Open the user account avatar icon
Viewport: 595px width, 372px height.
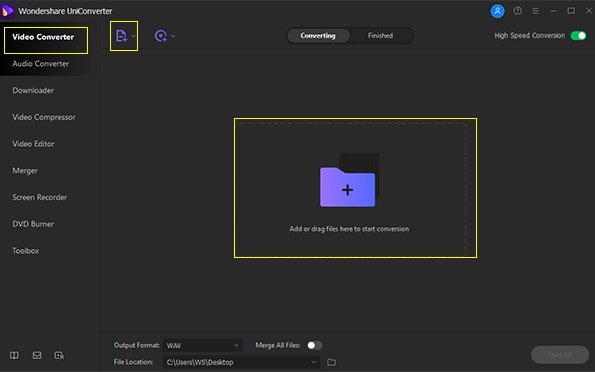(x=497, y=11)
